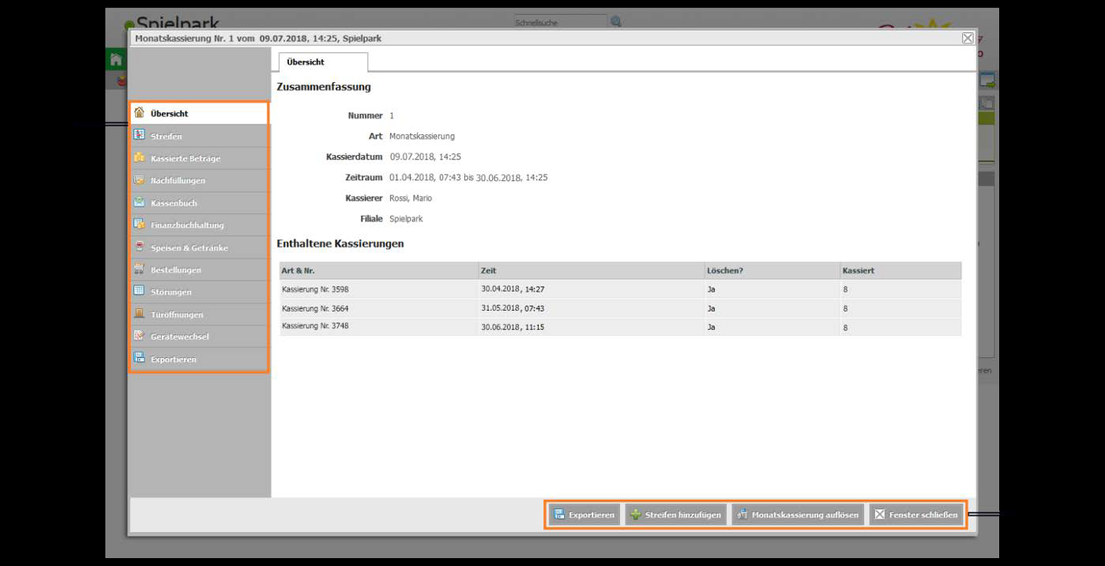
Task: Click the Zeit column header
Action: click(x=592, y=271)
